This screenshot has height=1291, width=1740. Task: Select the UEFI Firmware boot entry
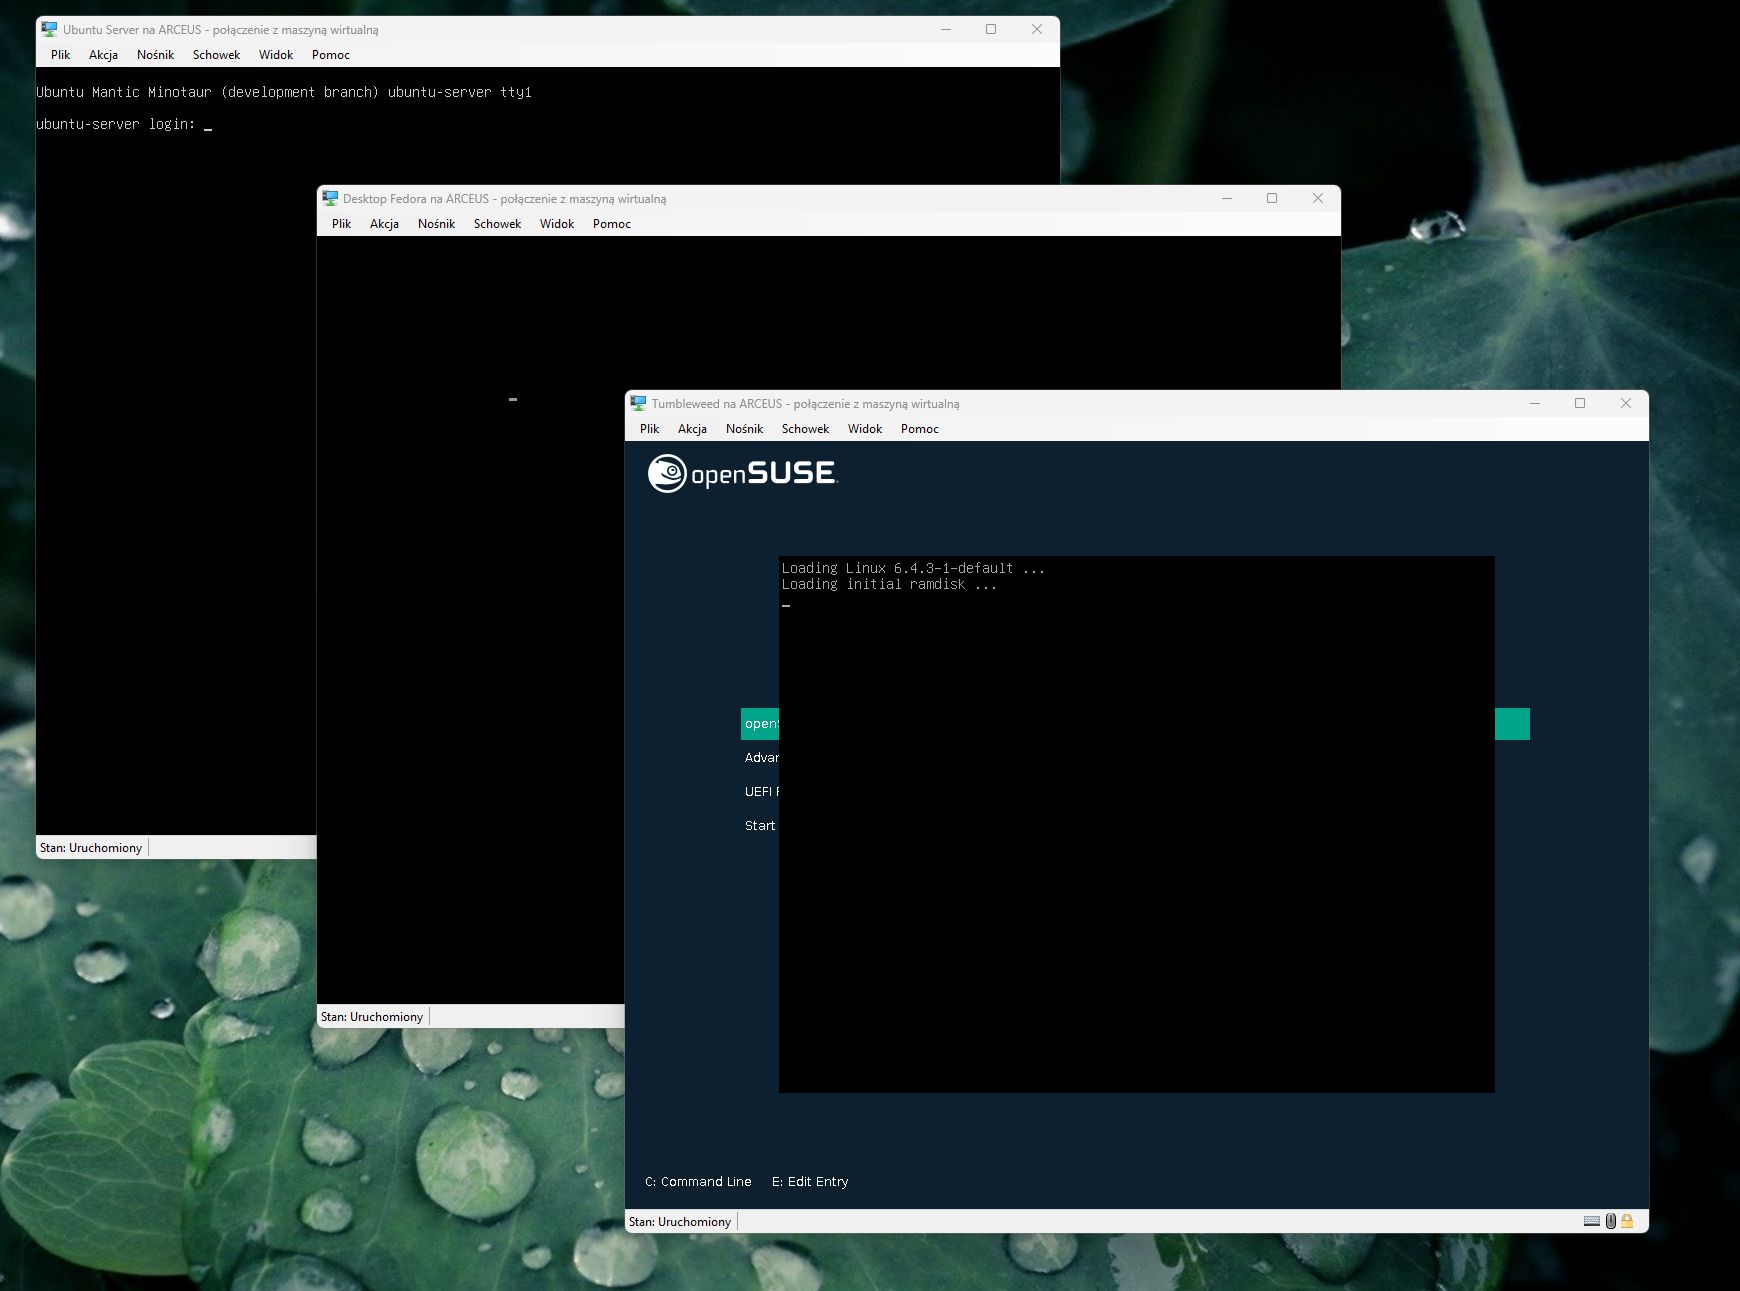[x=762, y=791]
